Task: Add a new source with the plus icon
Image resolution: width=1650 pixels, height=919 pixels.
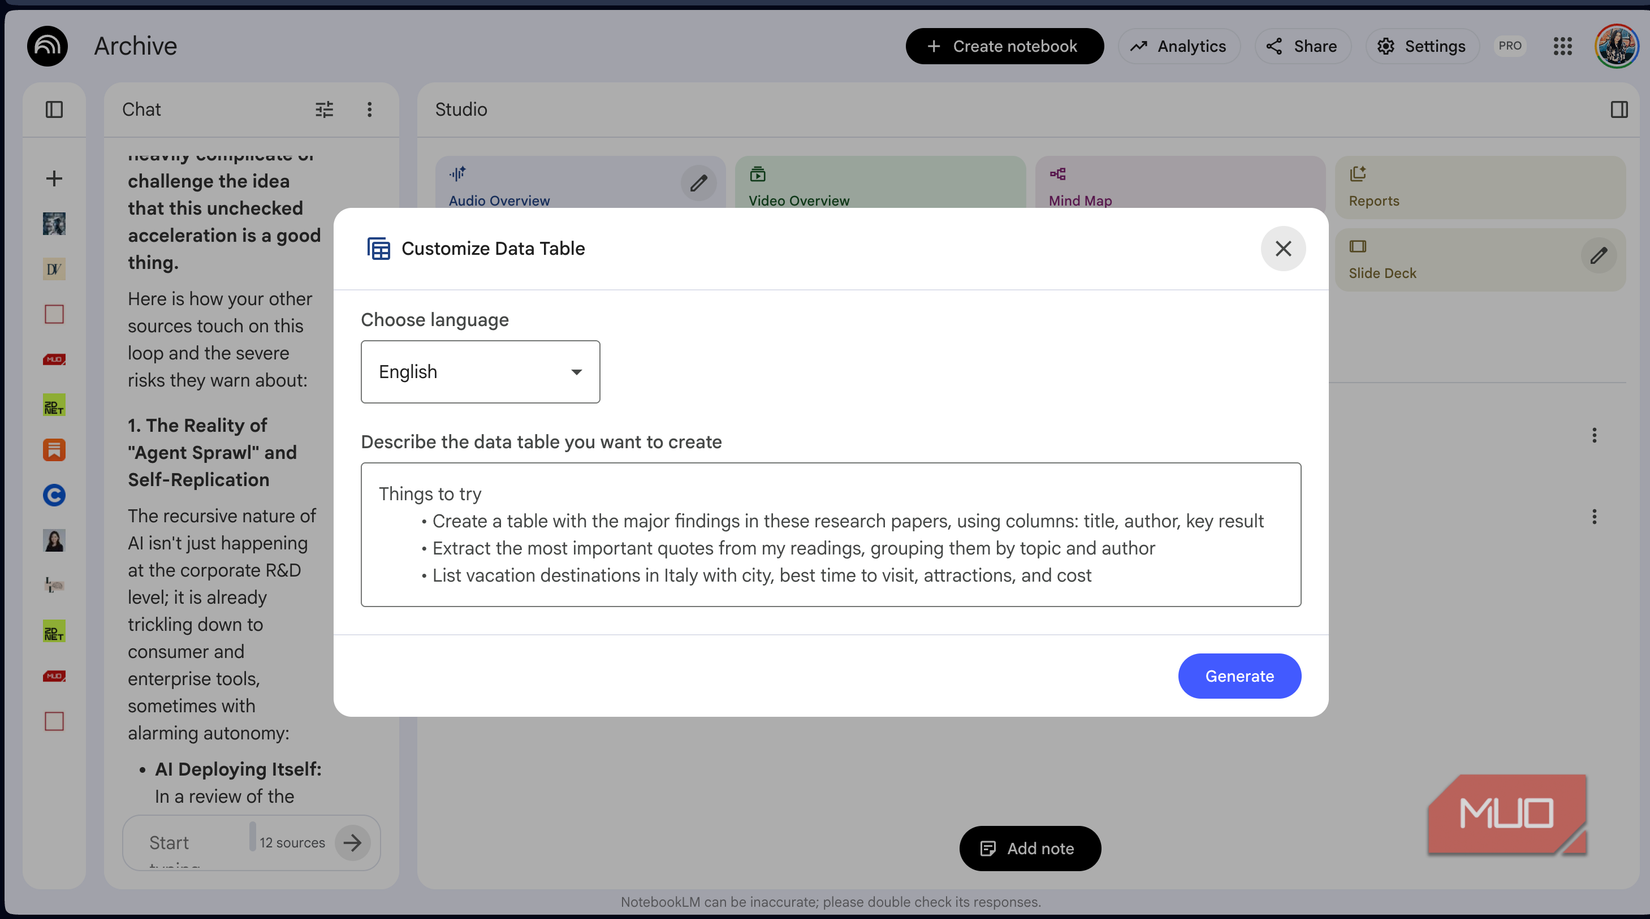Action: pos(54,178)
